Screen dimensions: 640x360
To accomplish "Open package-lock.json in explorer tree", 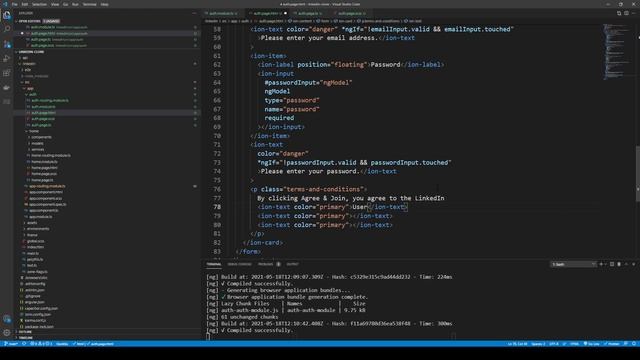I will (x=40, y=327).
